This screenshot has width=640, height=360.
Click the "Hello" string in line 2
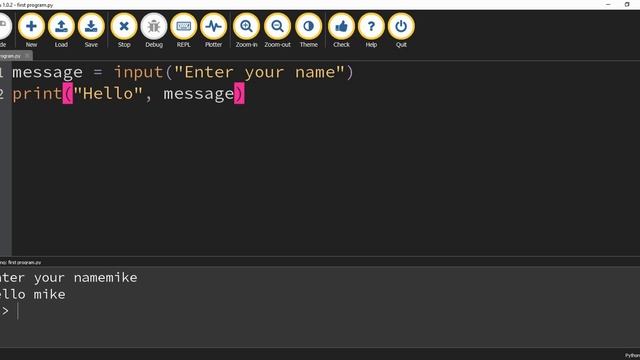[108, 93]
